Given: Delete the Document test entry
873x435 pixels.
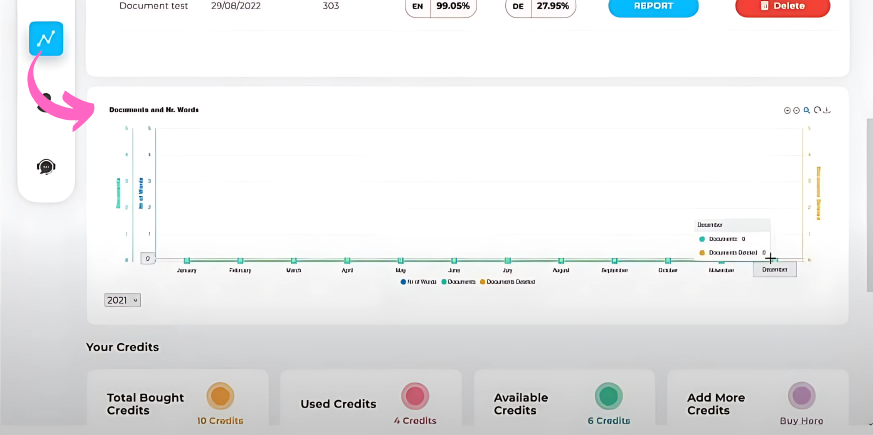Looking at the screenshot, I should click(x=783, y=6).
